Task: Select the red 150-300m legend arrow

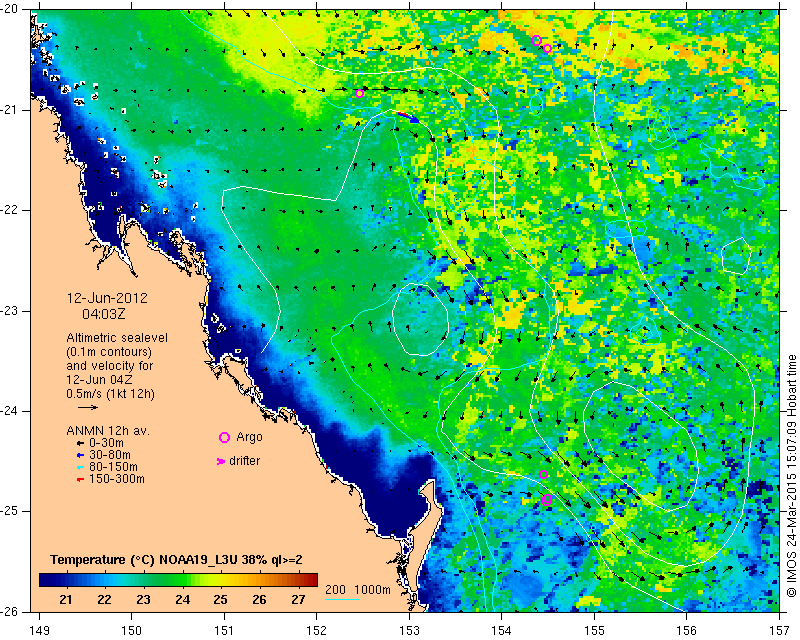Action: tap(80, 479)
